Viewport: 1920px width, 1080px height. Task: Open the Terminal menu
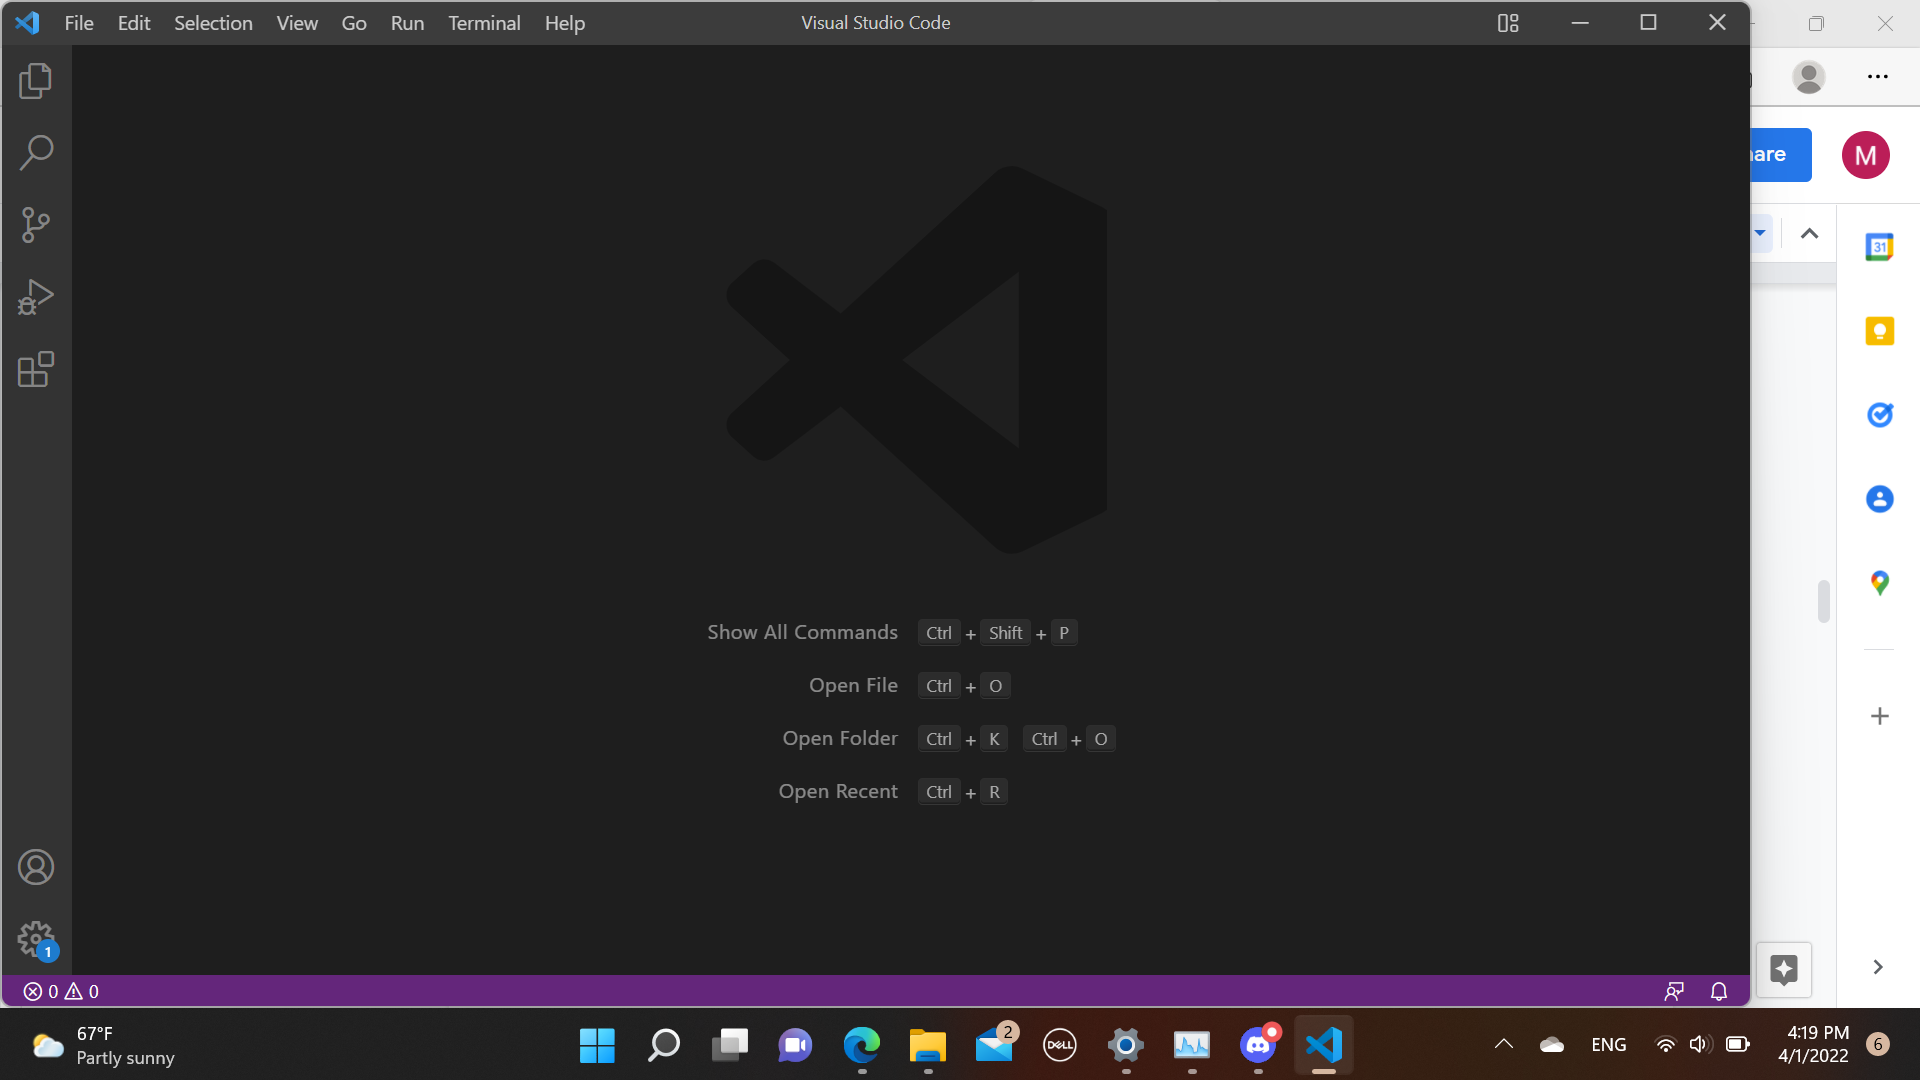[484, 23]
